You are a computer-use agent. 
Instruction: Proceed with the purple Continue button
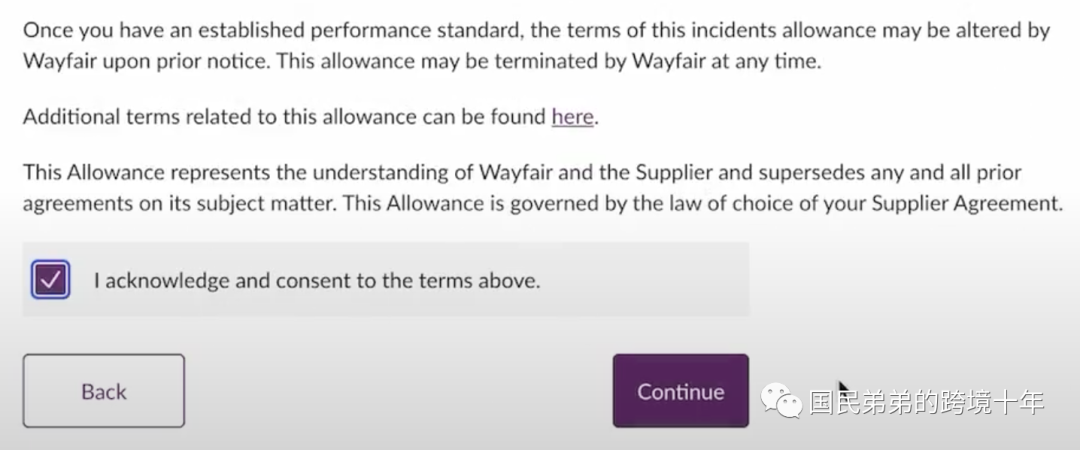click(681, 391)
